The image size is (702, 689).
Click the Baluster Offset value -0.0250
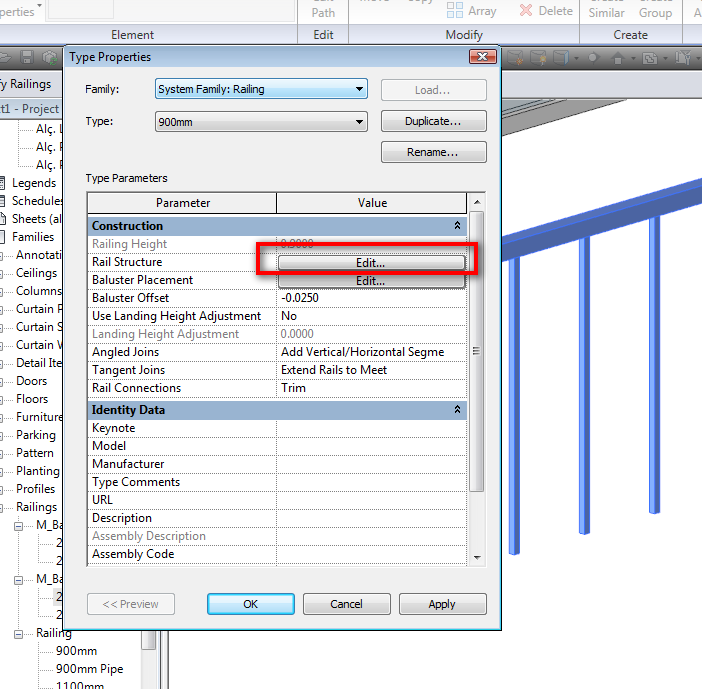[x=372, y=298]
